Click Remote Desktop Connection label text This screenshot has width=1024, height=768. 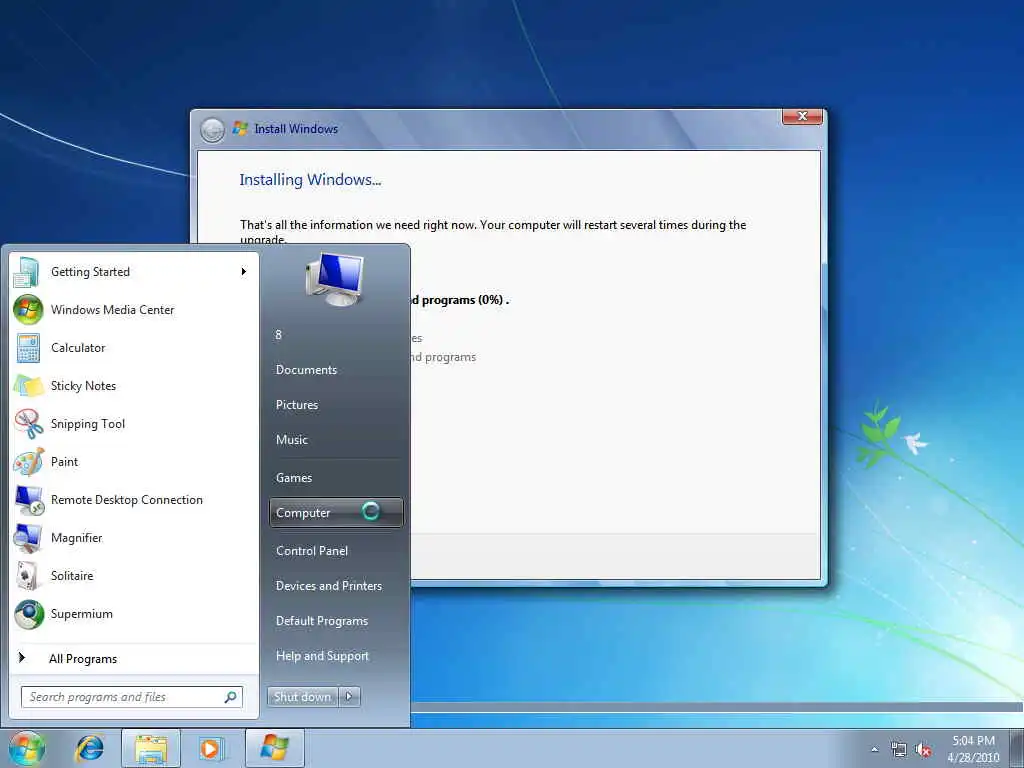pos(127,500)
